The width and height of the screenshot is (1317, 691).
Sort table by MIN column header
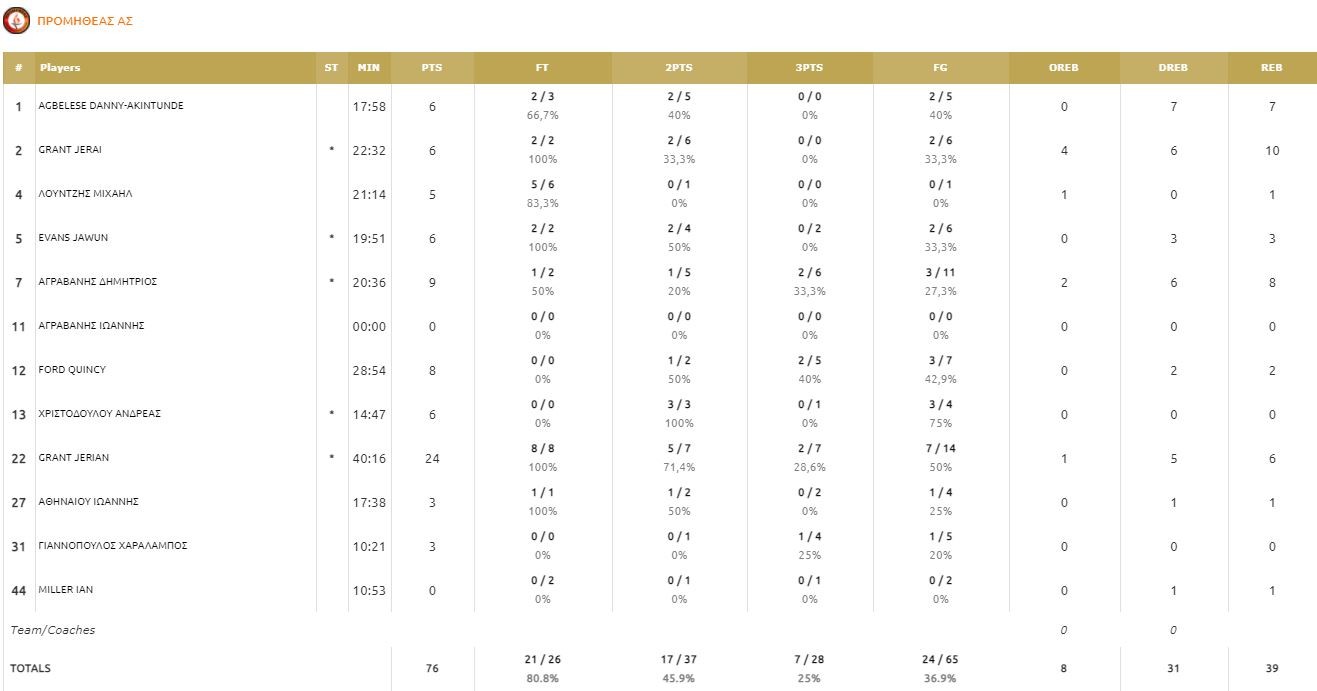point(368,68)
